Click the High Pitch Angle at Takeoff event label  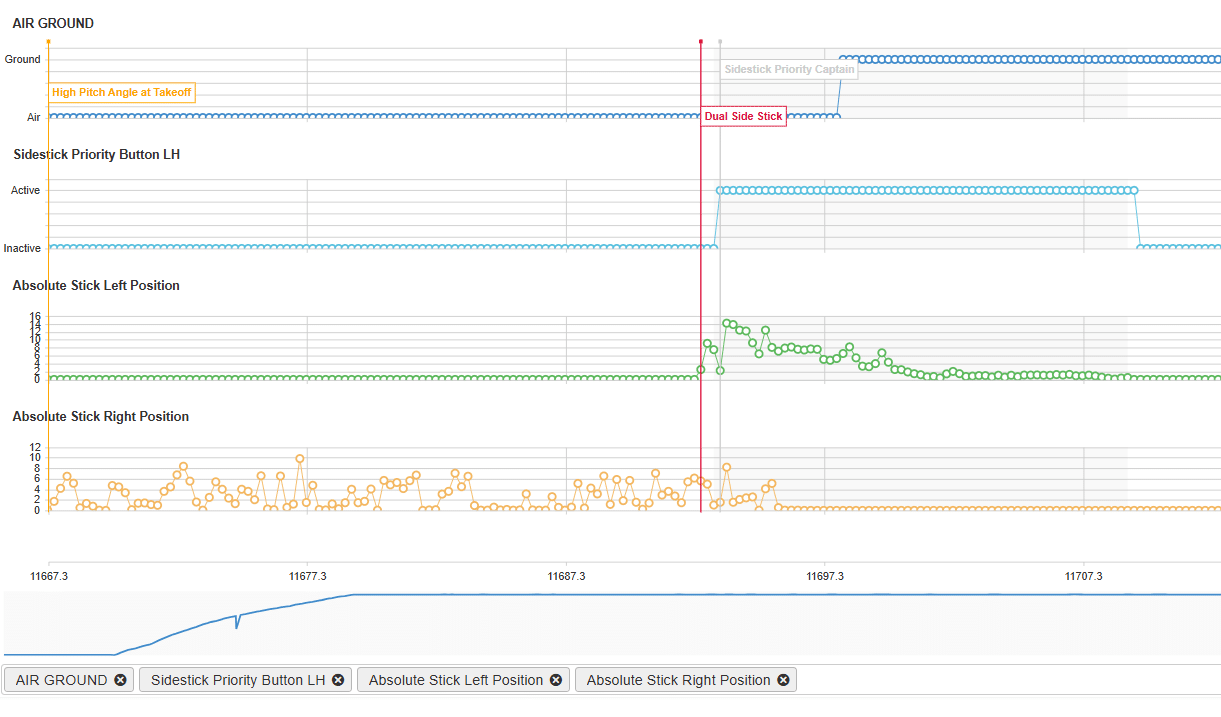(x=121, y=92)
